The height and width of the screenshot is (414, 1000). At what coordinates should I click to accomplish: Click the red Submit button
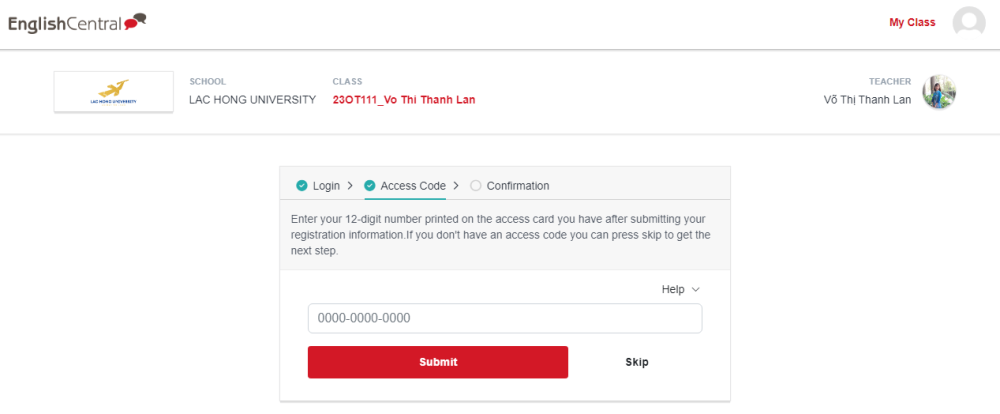[438, 362]
